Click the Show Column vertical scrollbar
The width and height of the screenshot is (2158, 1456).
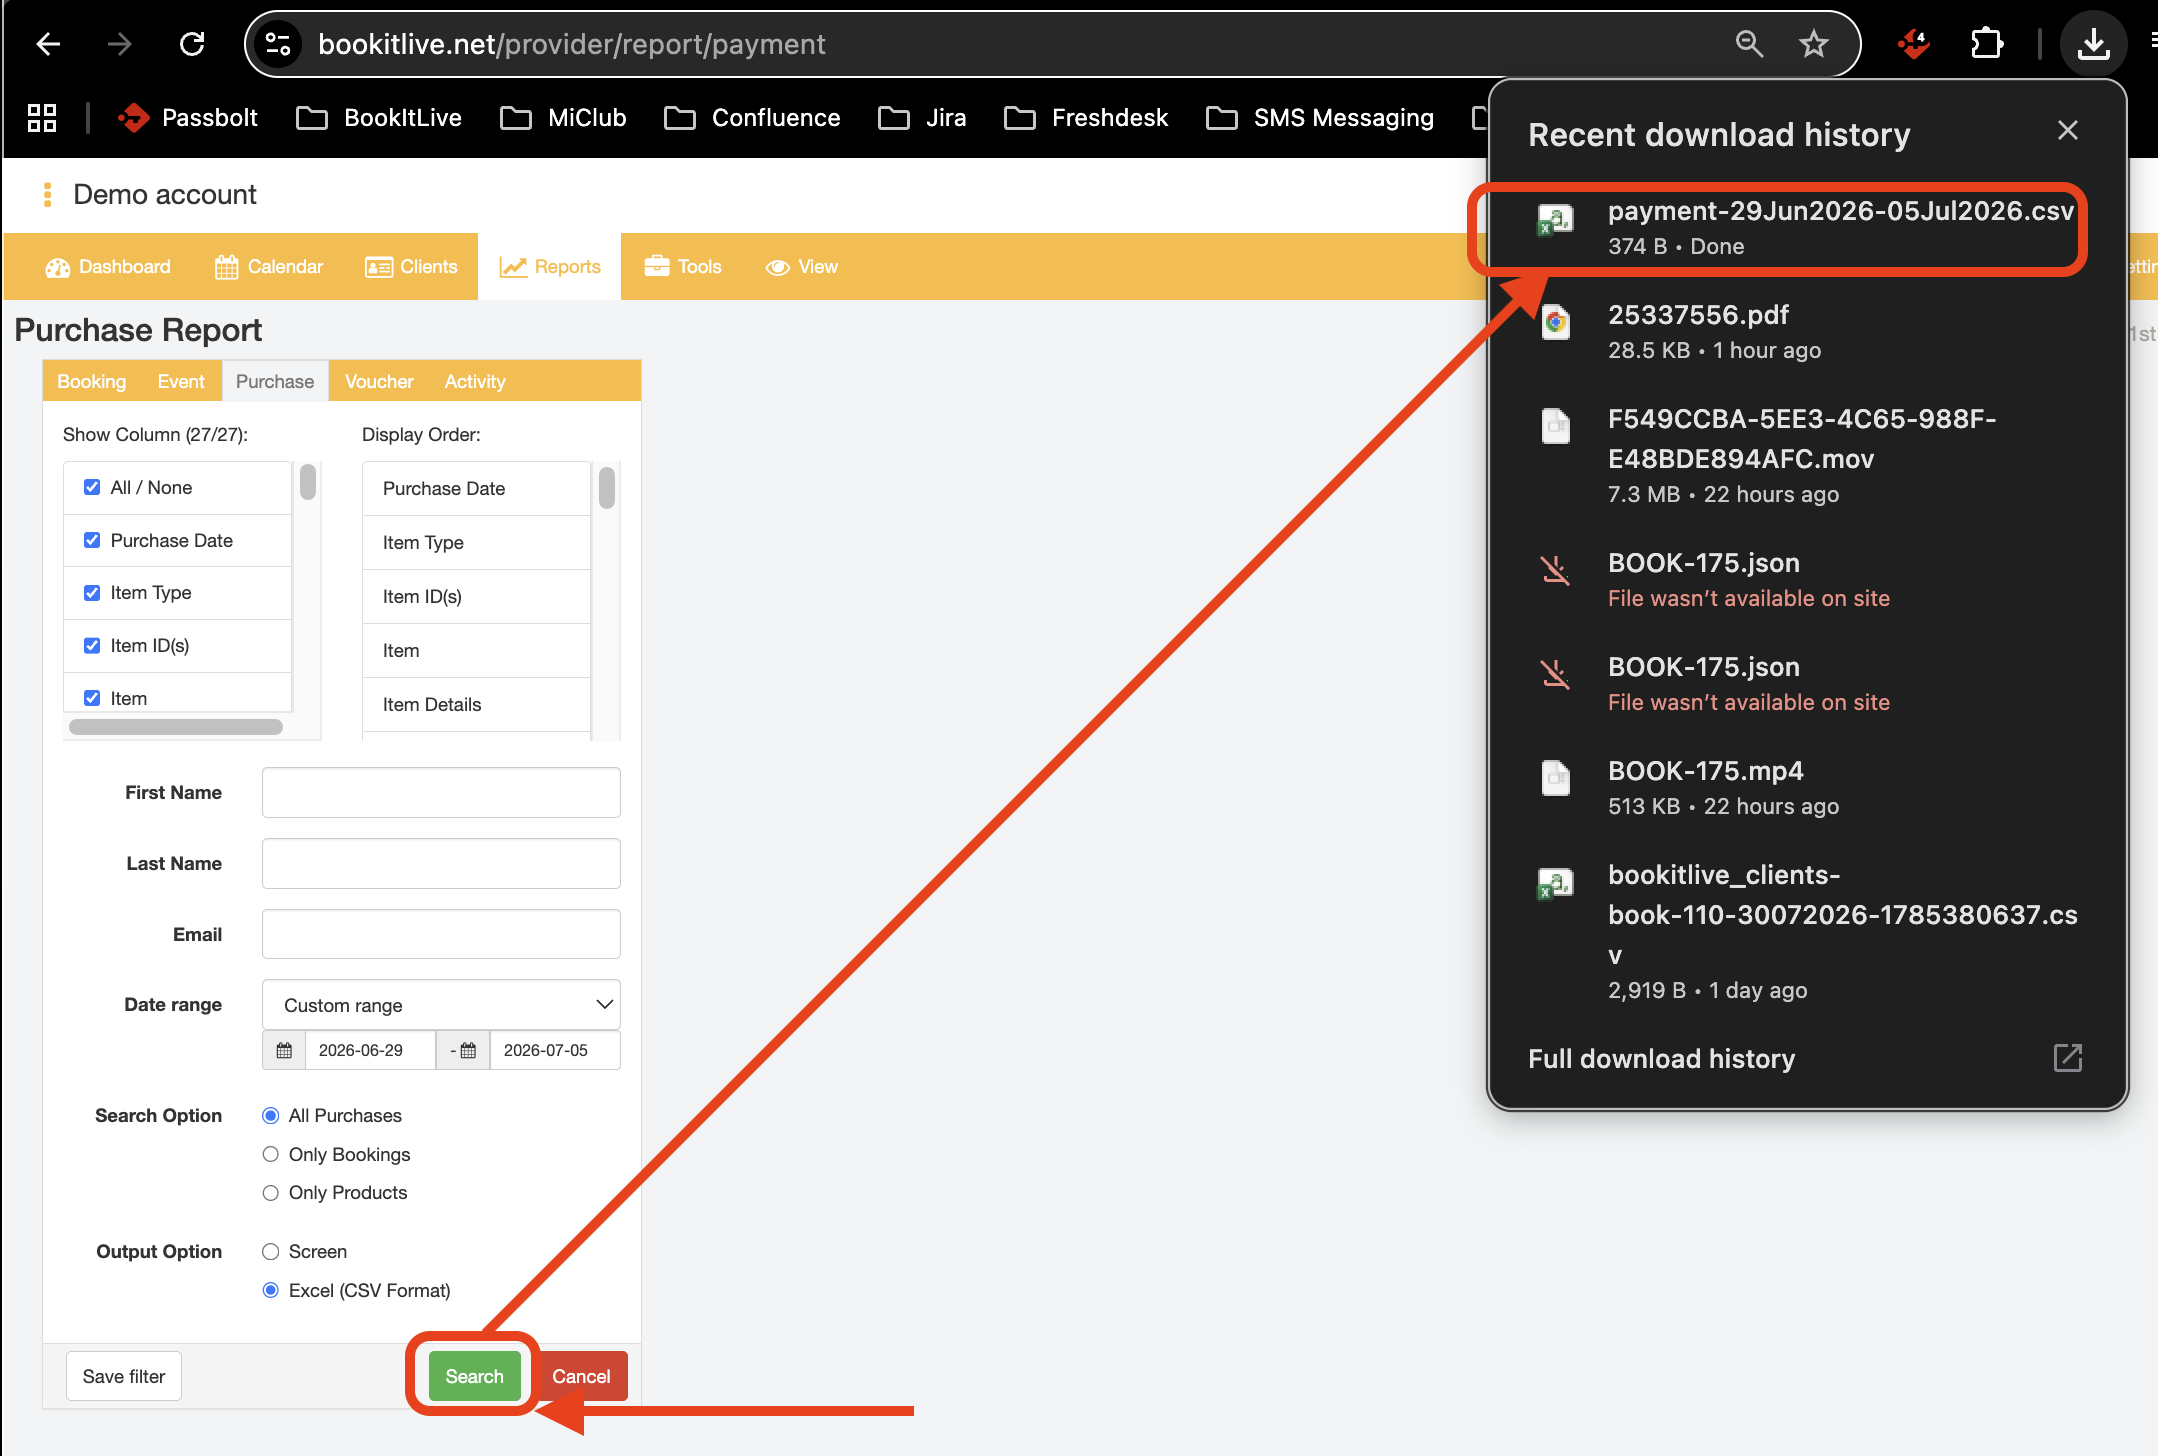(x=308, y=482)
